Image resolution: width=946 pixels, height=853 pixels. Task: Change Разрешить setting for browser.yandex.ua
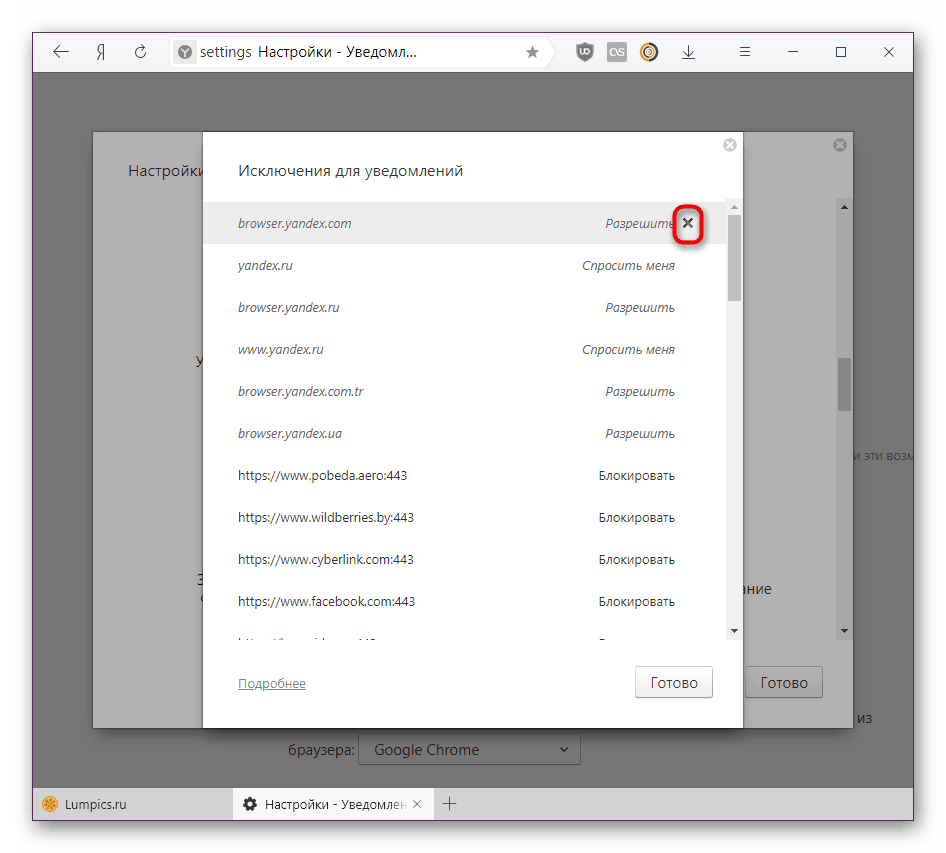640,434
